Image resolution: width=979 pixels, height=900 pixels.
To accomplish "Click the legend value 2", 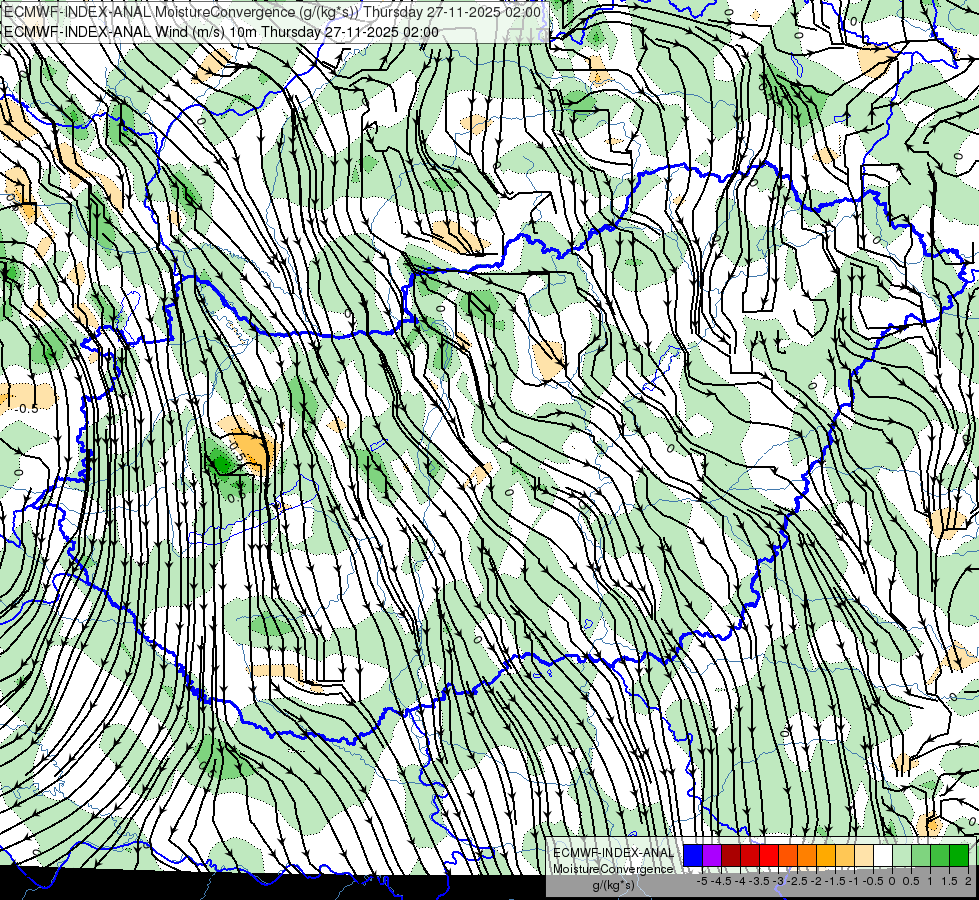I will (968, 881).
